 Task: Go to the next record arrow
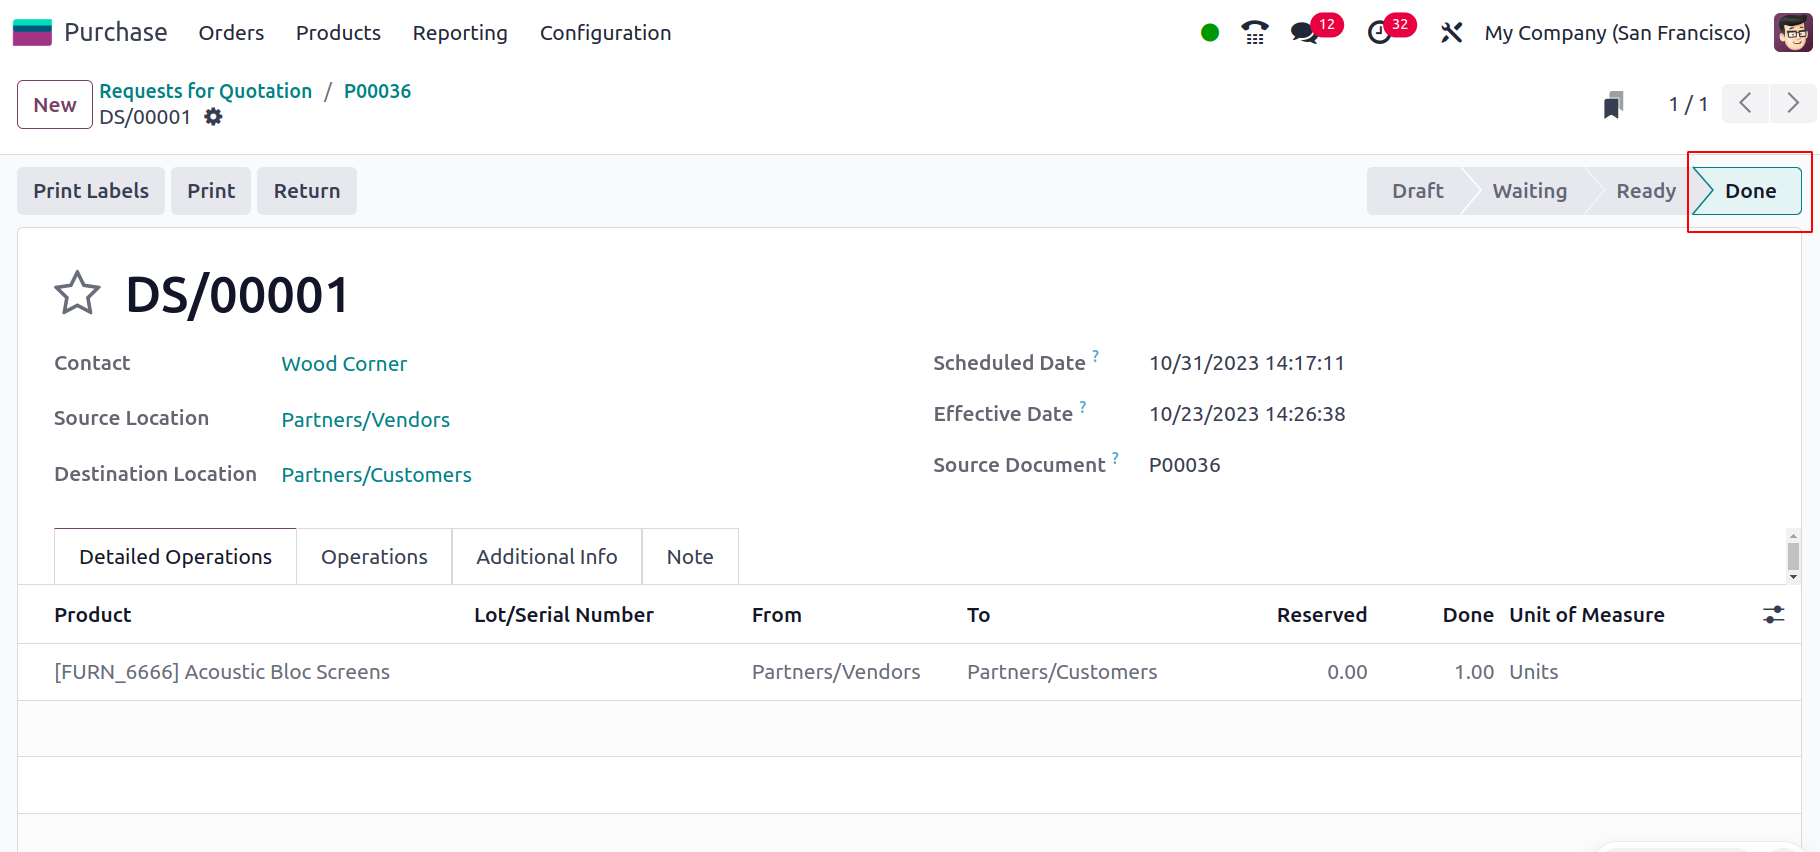coord(1792,104)
